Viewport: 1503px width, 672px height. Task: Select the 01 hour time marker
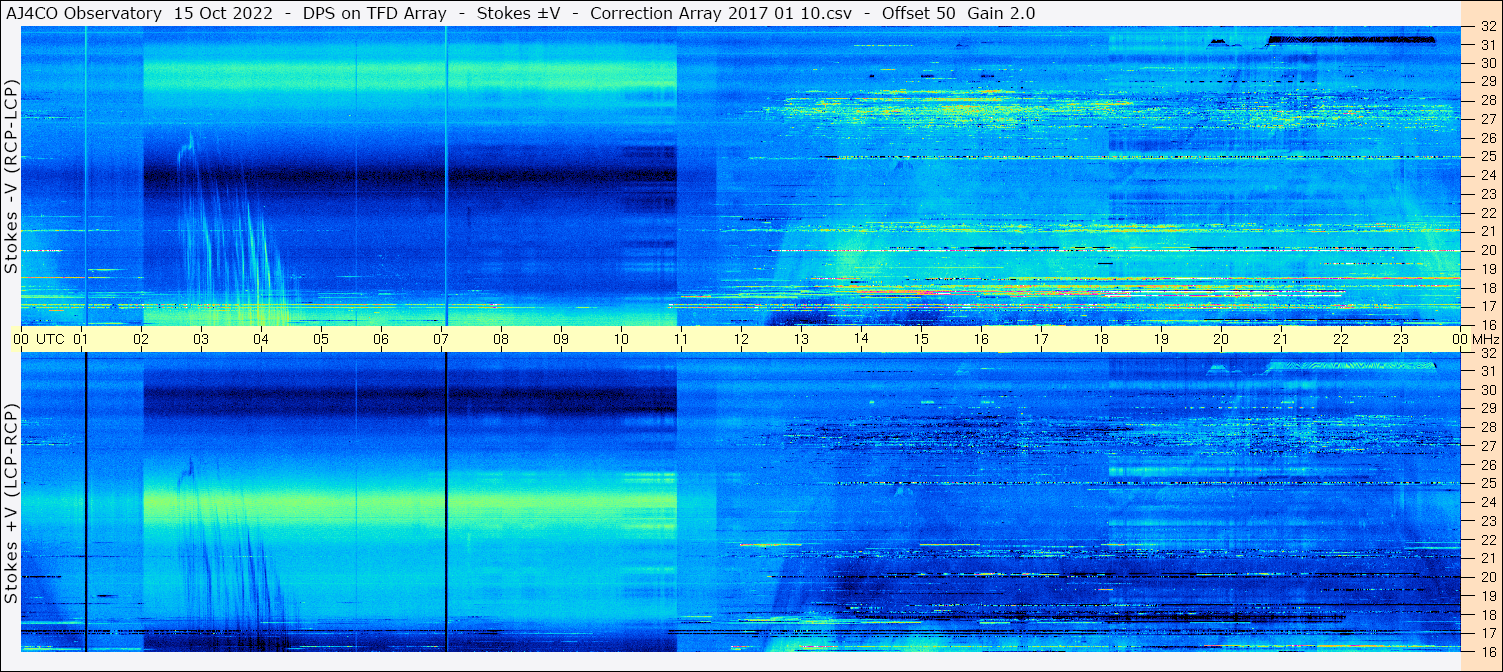pos(81,339)
